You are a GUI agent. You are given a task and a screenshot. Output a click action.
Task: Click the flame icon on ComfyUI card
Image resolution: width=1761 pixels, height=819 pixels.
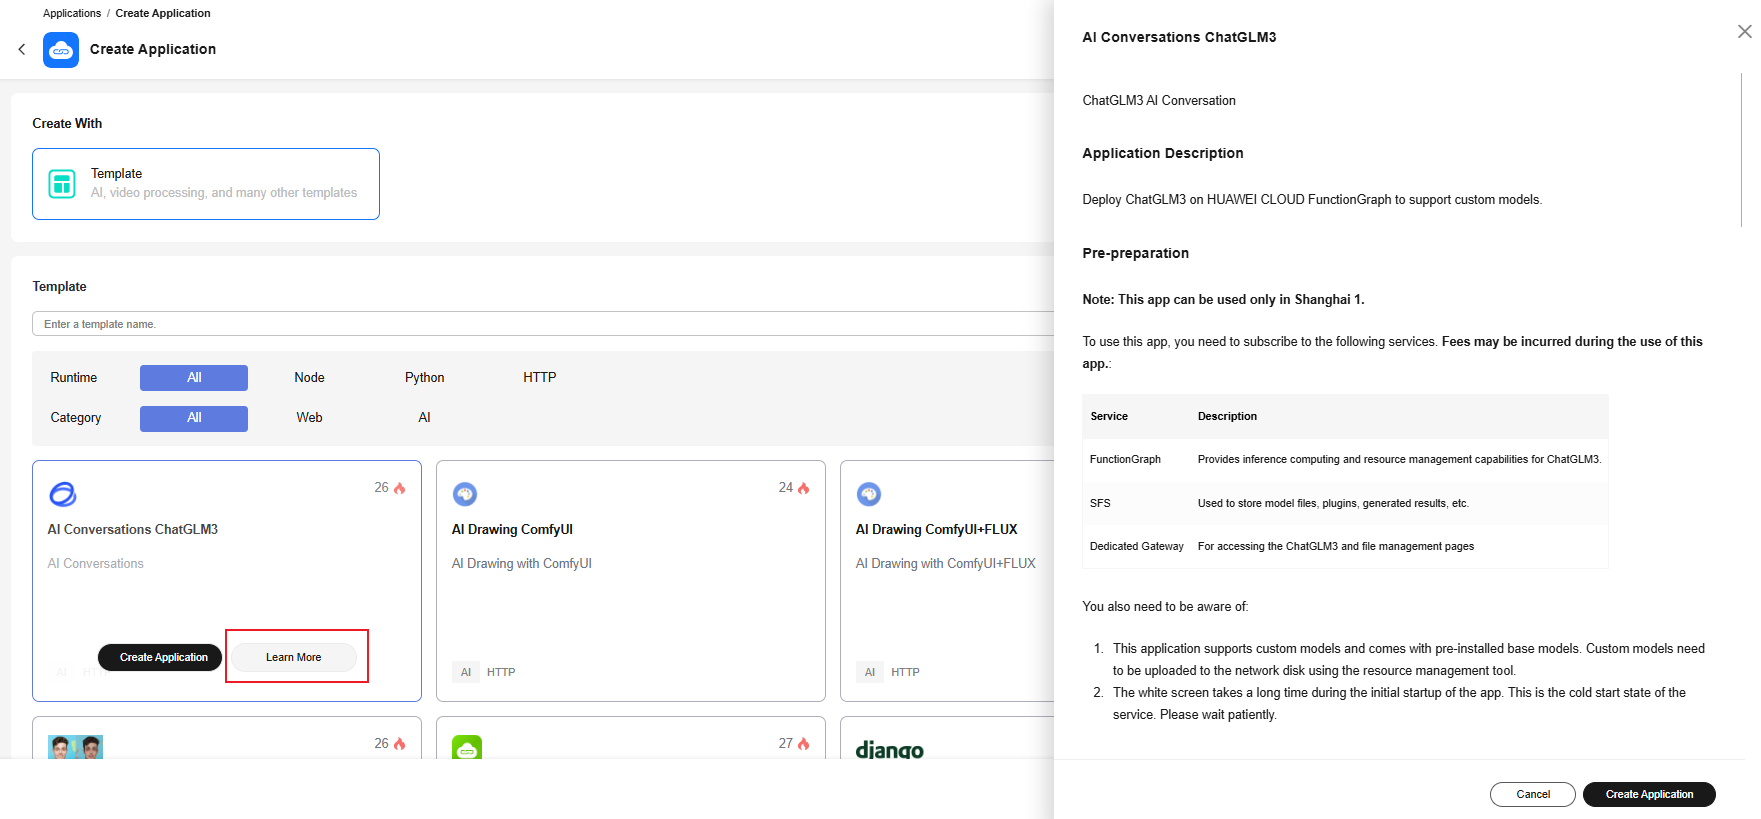804,488
